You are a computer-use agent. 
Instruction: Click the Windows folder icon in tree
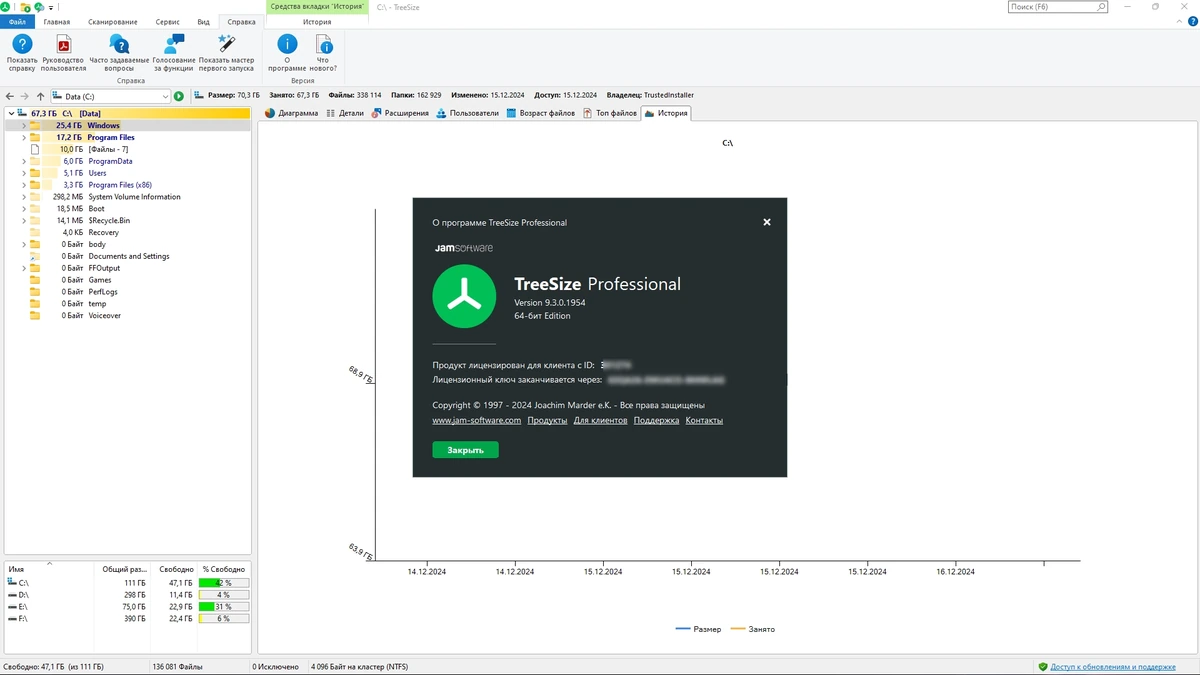click(x=35, y=126)
